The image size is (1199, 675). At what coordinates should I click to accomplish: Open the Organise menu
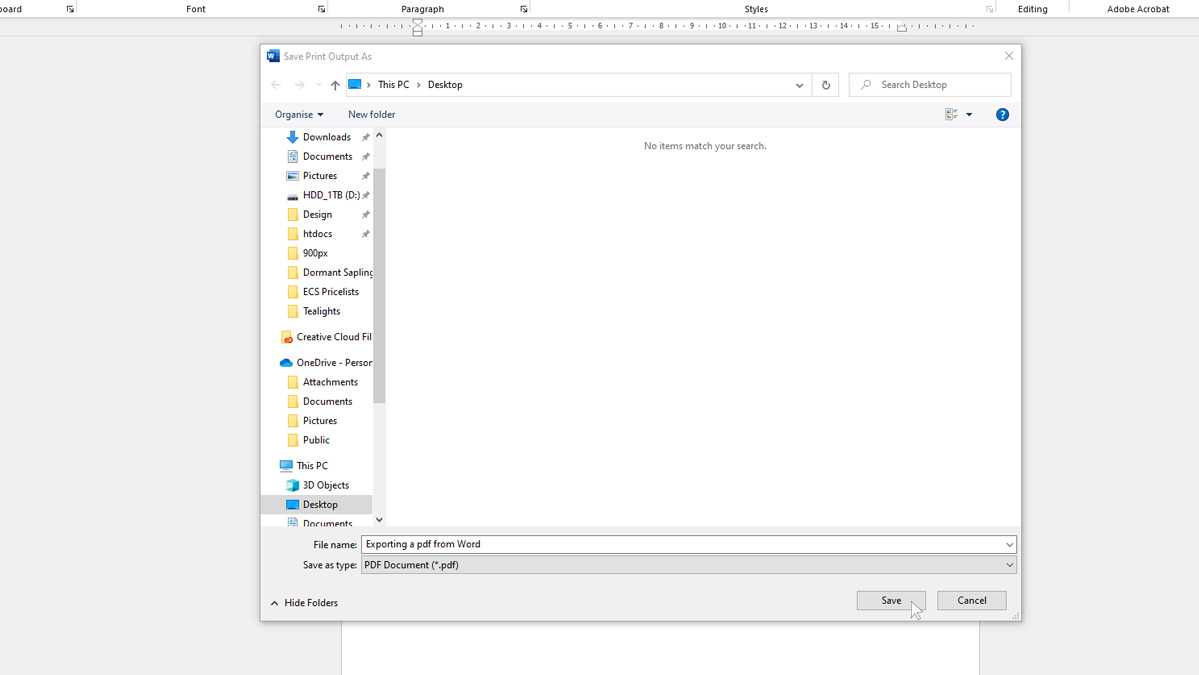[x=298, y=114]
